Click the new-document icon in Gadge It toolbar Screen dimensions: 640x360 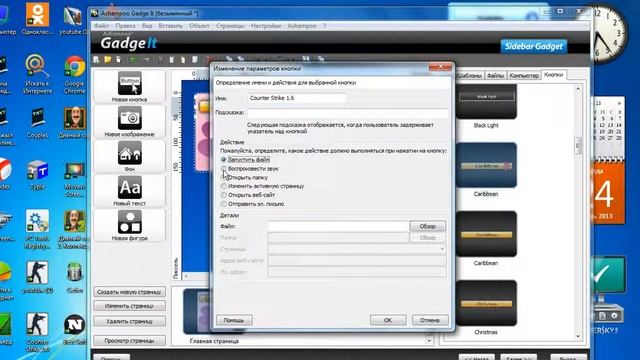tap(96, 60)
